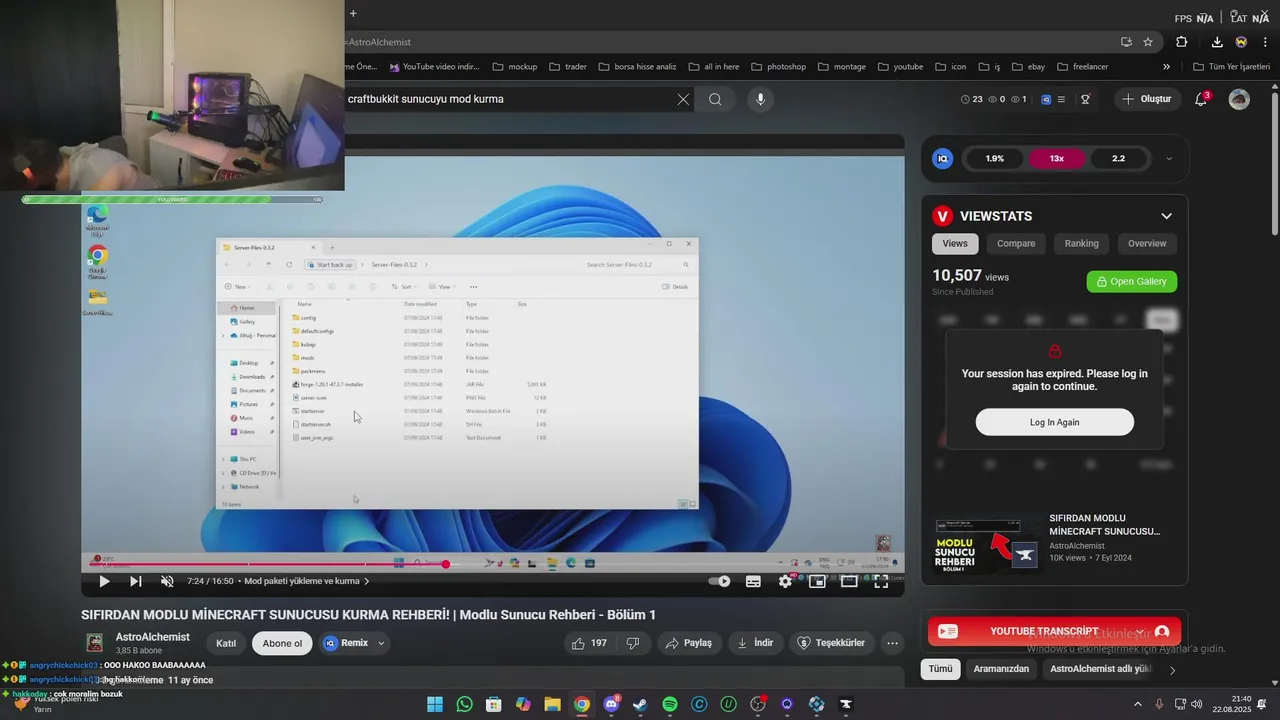Open video player settings gear

785,581
